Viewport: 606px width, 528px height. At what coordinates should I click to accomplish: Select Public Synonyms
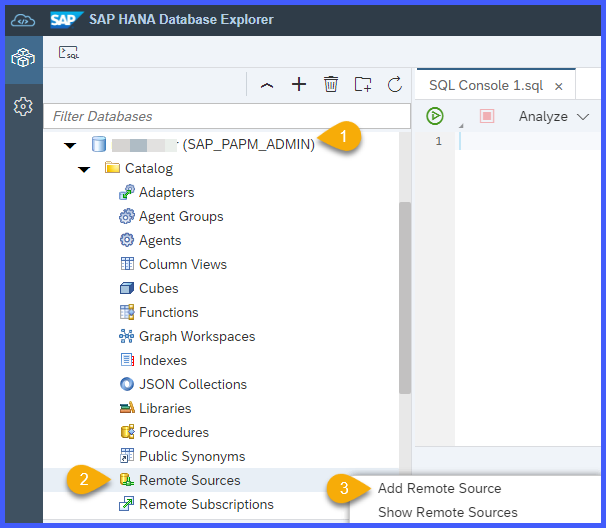(192, 456)
